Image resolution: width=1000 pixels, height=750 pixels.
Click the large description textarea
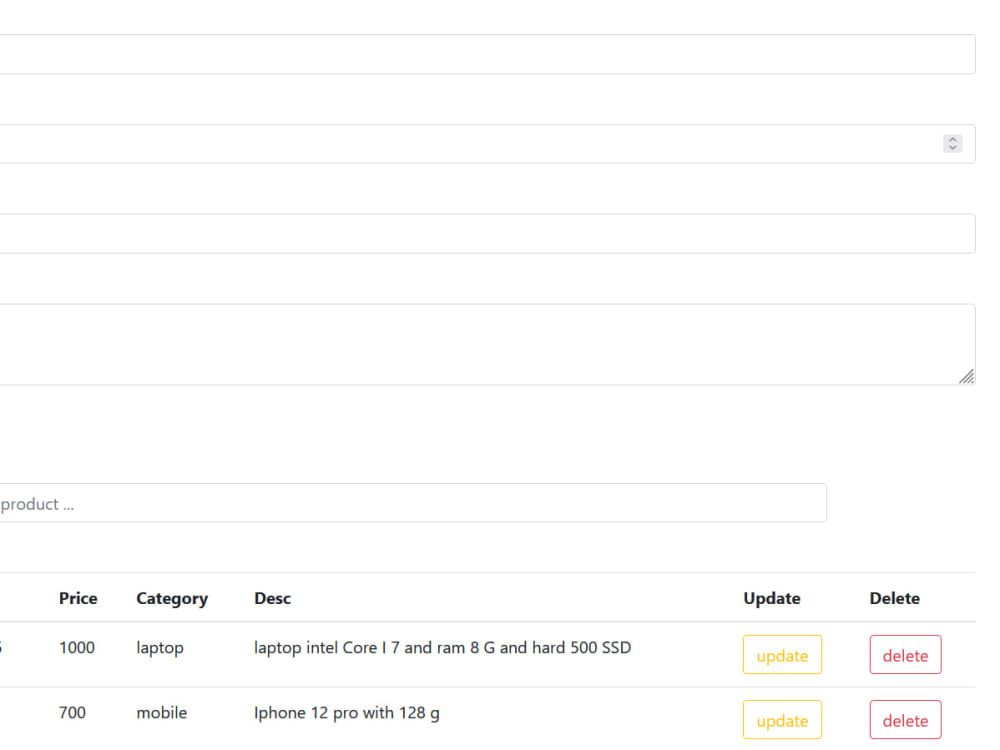point(480,340)
